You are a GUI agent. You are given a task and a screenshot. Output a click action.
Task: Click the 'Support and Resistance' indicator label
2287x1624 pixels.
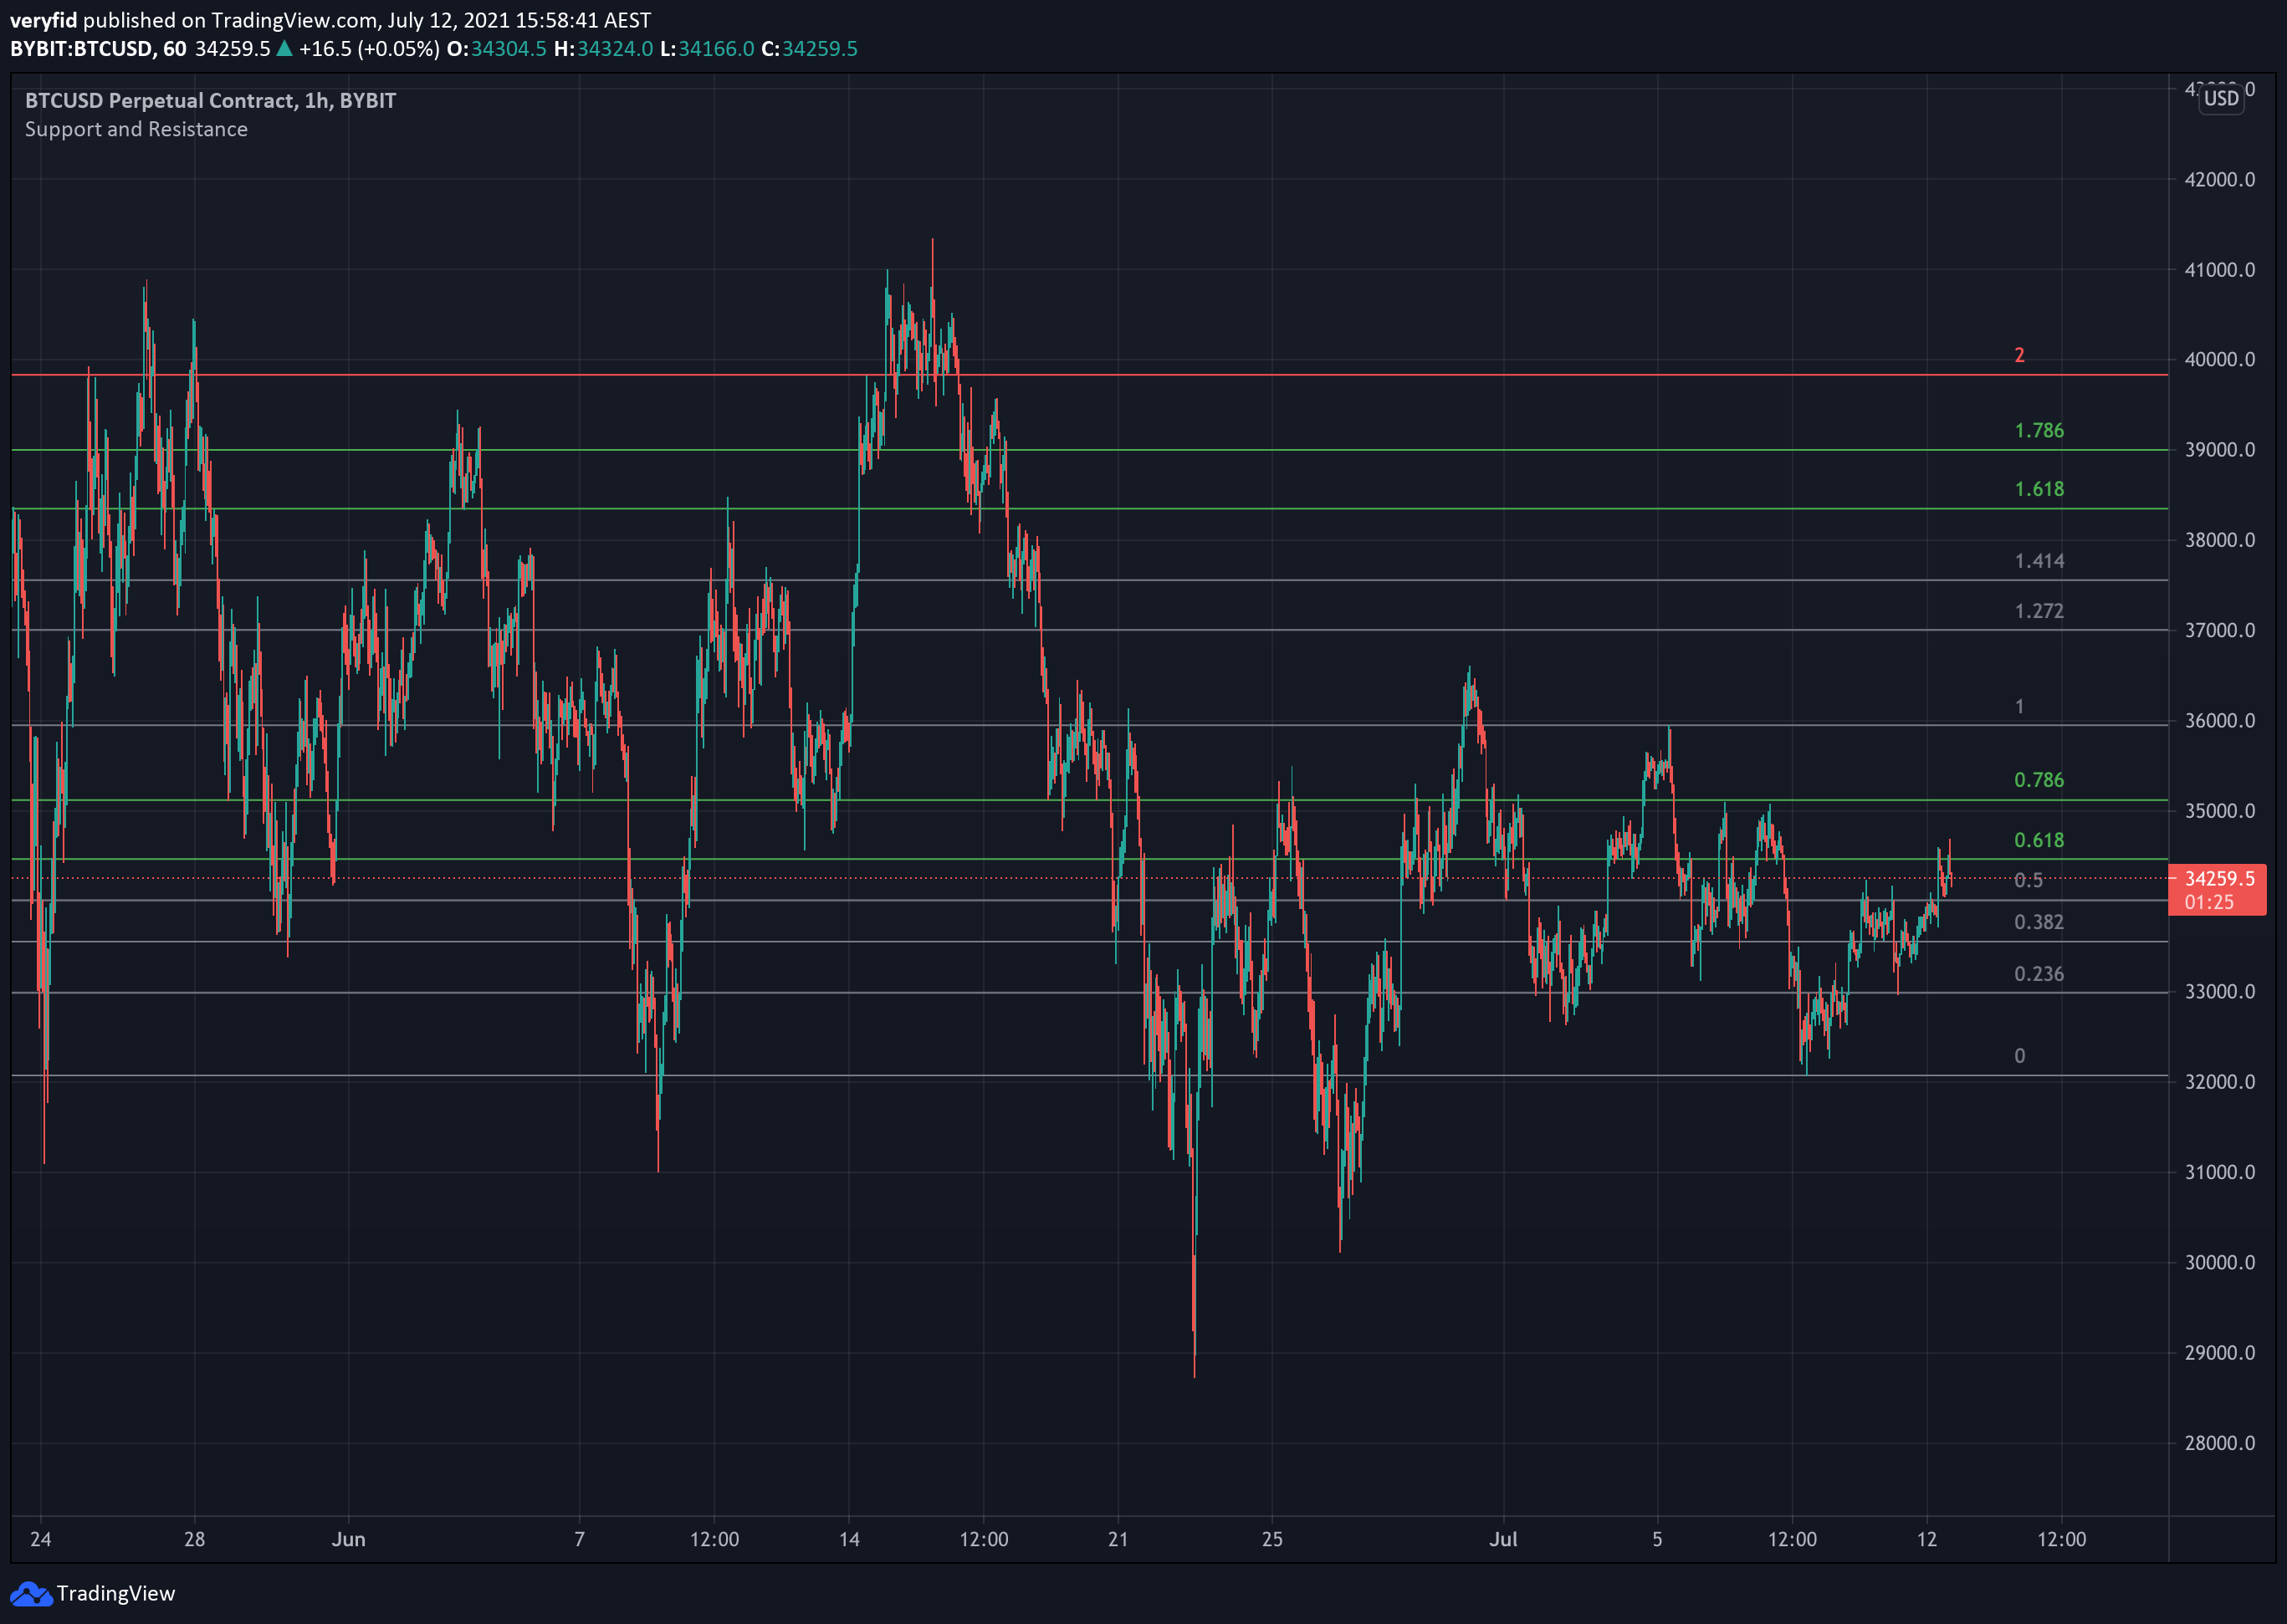[136, 129]
